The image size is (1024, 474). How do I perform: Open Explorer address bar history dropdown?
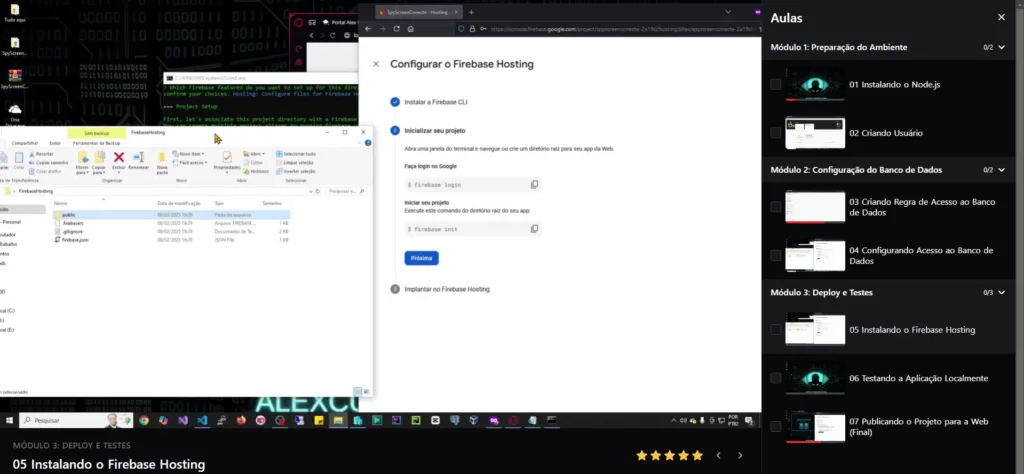[x=310, y=191]
